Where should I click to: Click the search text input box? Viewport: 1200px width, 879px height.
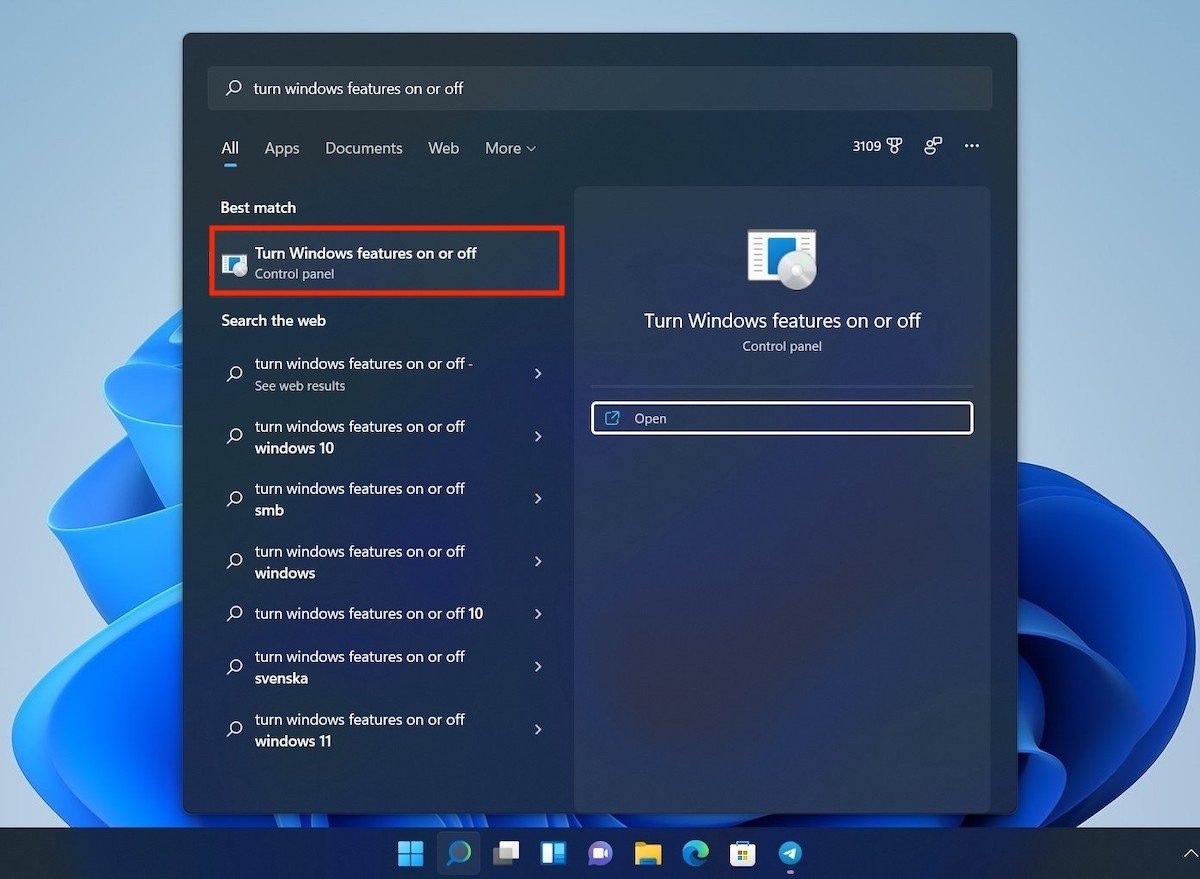[600, 88]
